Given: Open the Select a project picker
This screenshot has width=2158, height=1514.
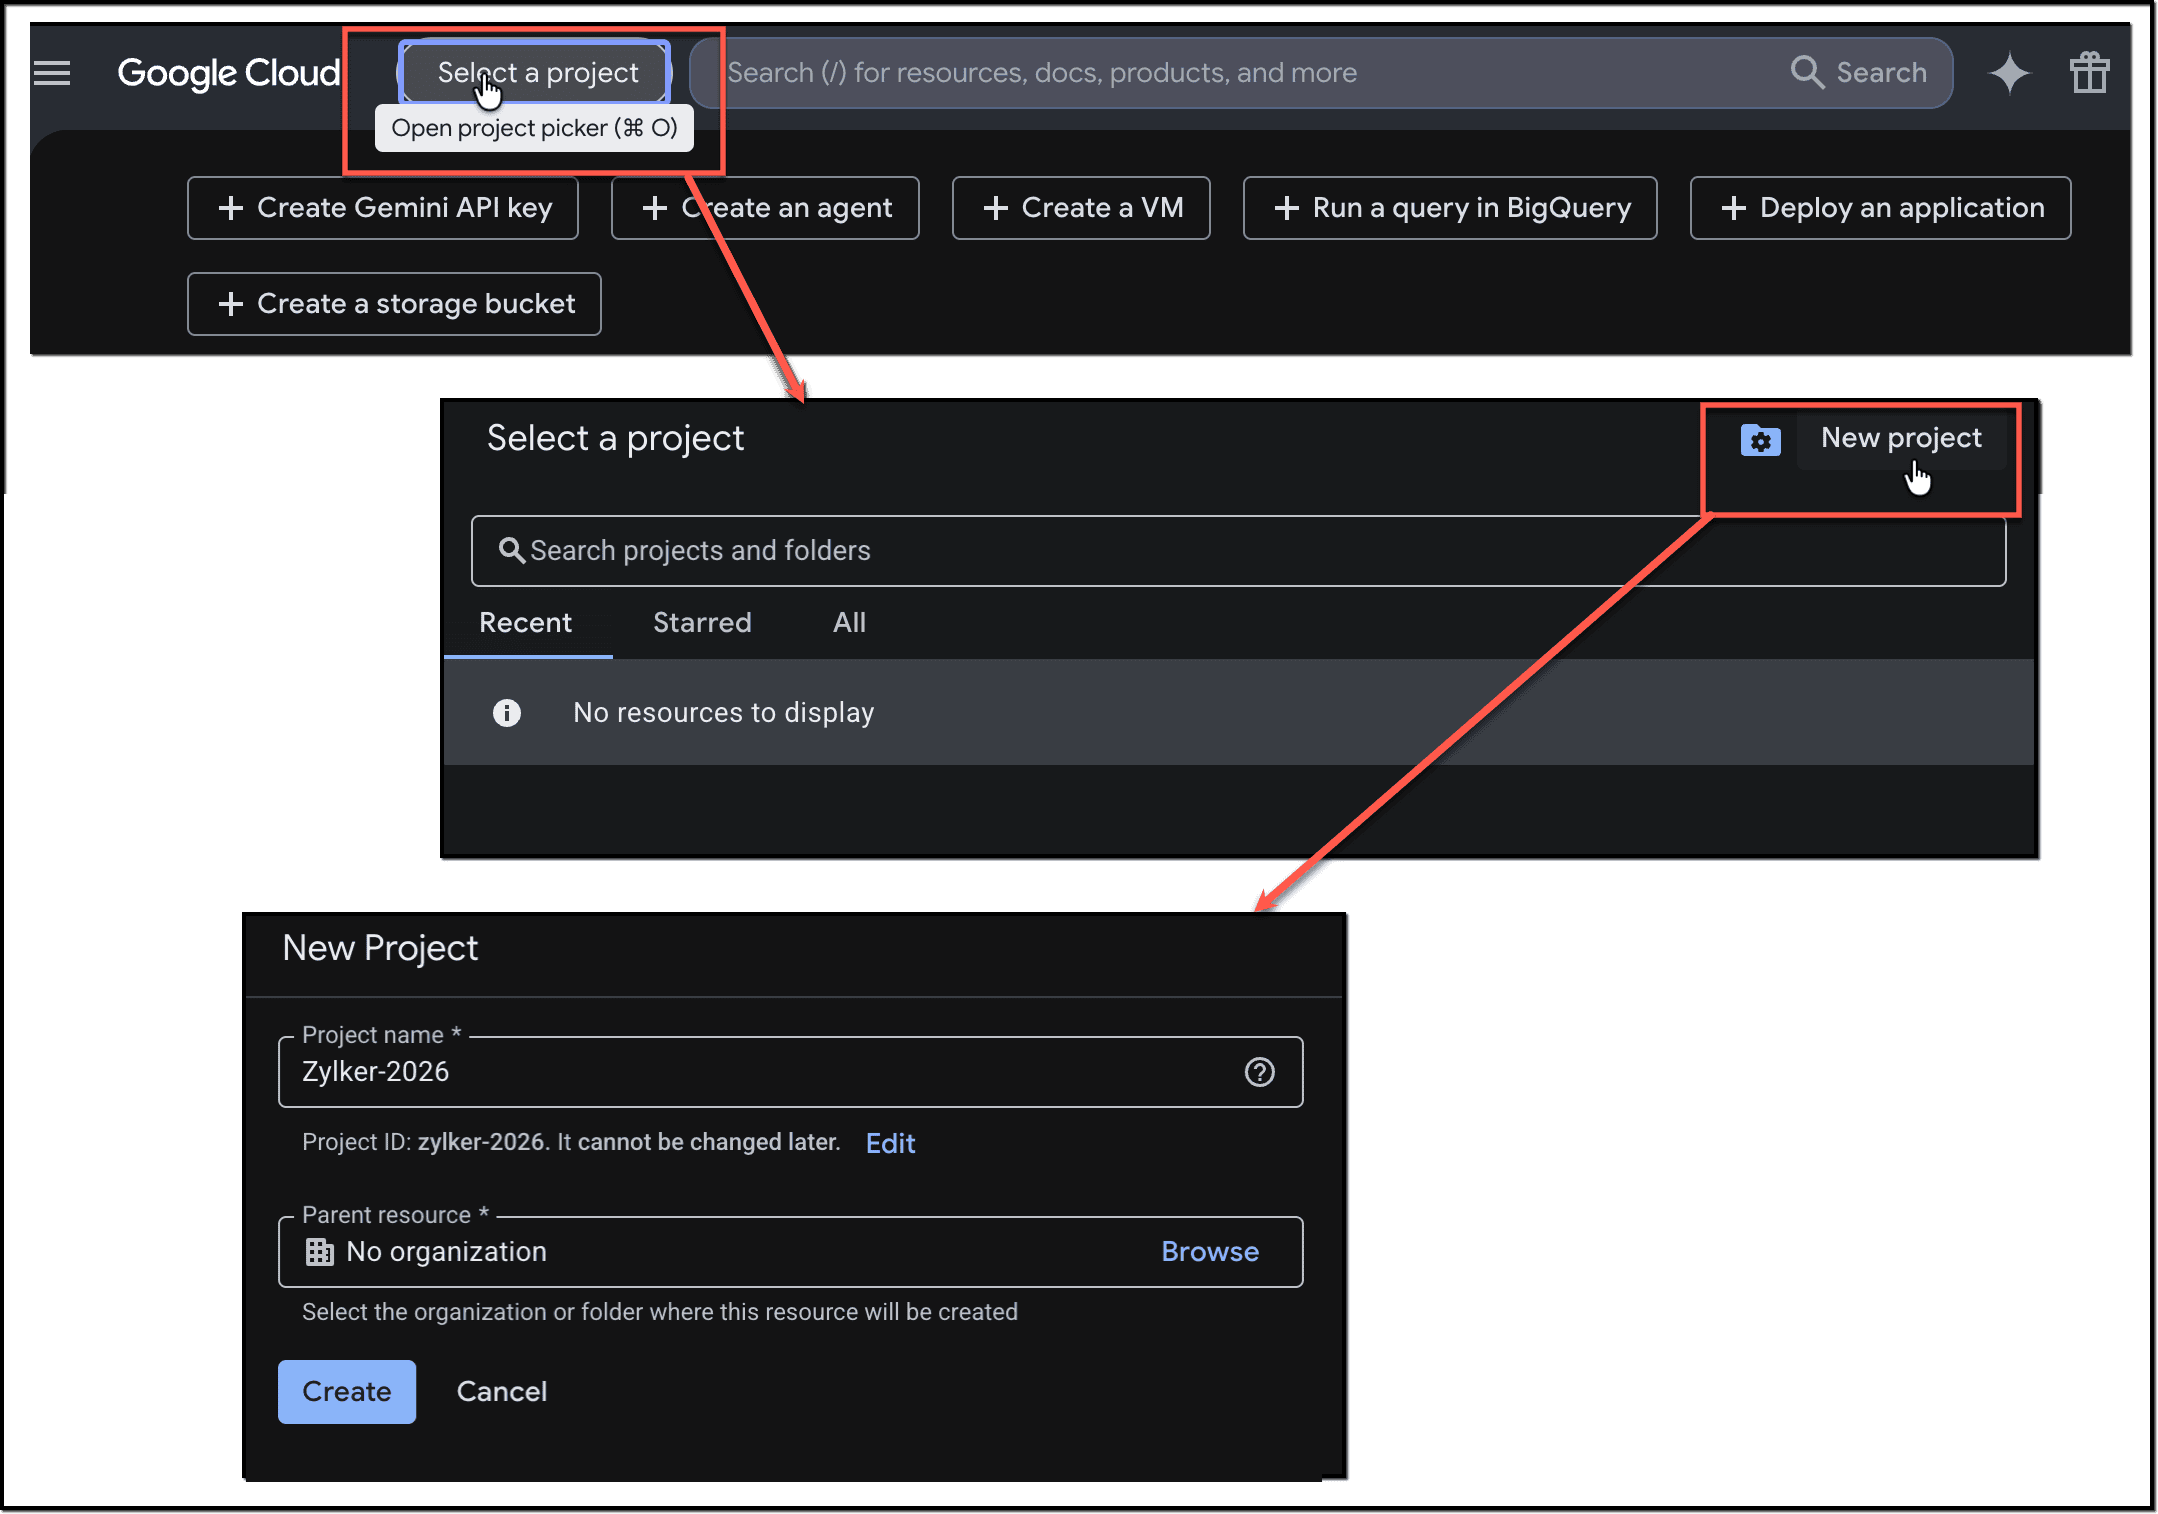Looking at the screenshot, I should [x=535, y=73].
